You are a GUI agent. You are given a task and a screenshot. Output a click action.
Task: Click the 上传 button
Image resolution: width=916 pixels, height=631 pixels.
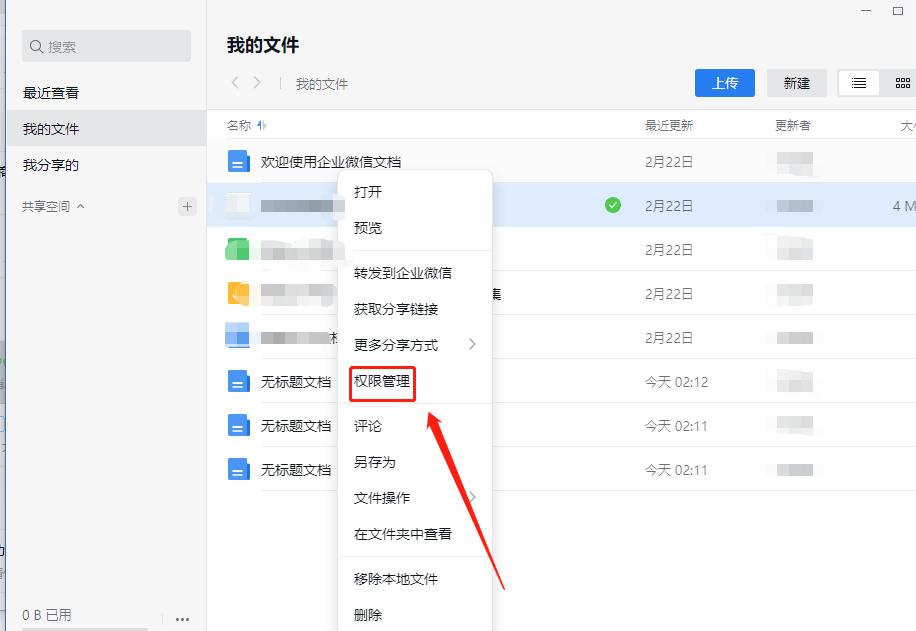(725, 83)
